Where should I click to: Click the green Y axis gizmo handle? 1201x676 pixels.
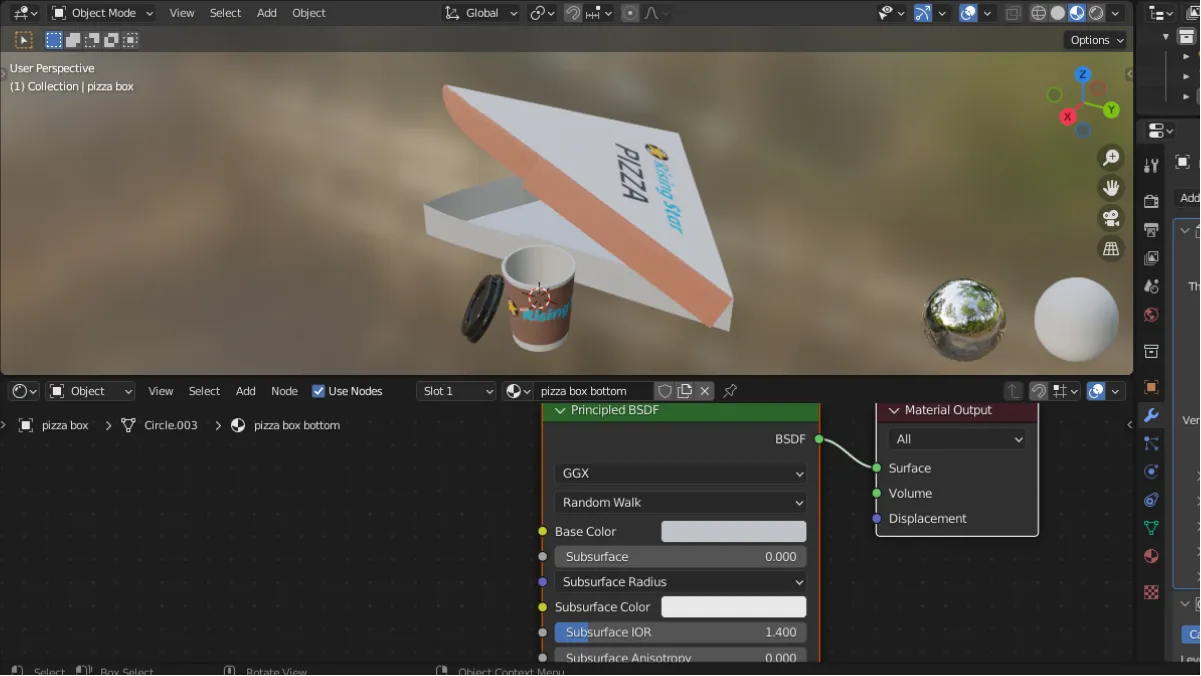[1112, 110]
